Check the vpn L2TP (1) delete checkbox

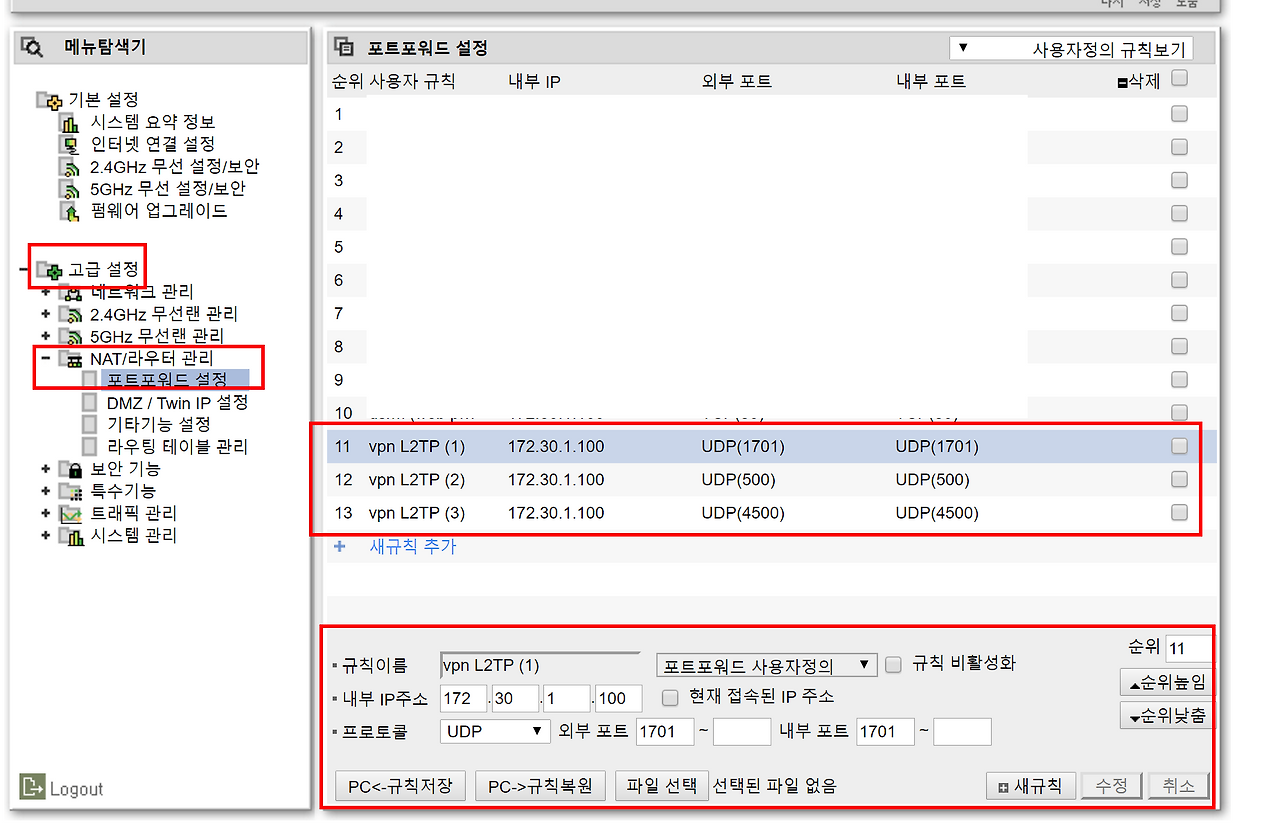pyautogui.click(x=1179, y=445)
